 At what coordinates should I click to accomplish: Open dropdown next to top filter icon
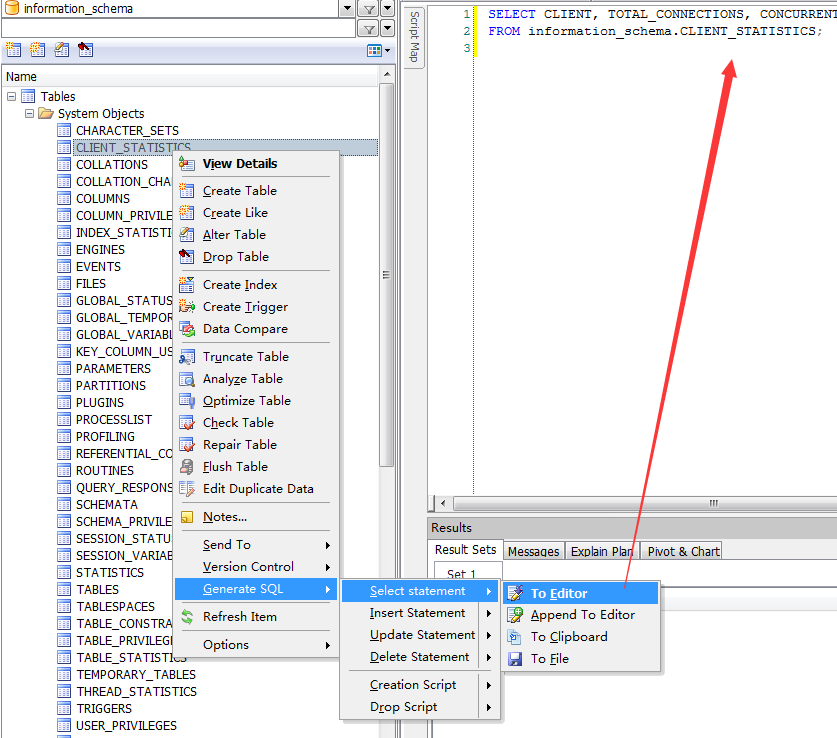(388, 9)
